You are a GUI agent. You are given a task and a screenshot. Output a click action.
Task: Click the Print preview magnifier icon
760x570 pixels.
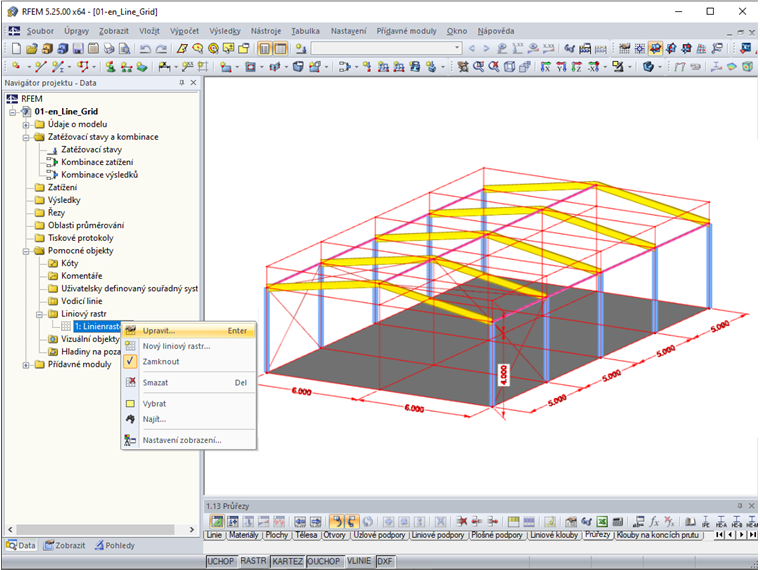tap(125, 48)
